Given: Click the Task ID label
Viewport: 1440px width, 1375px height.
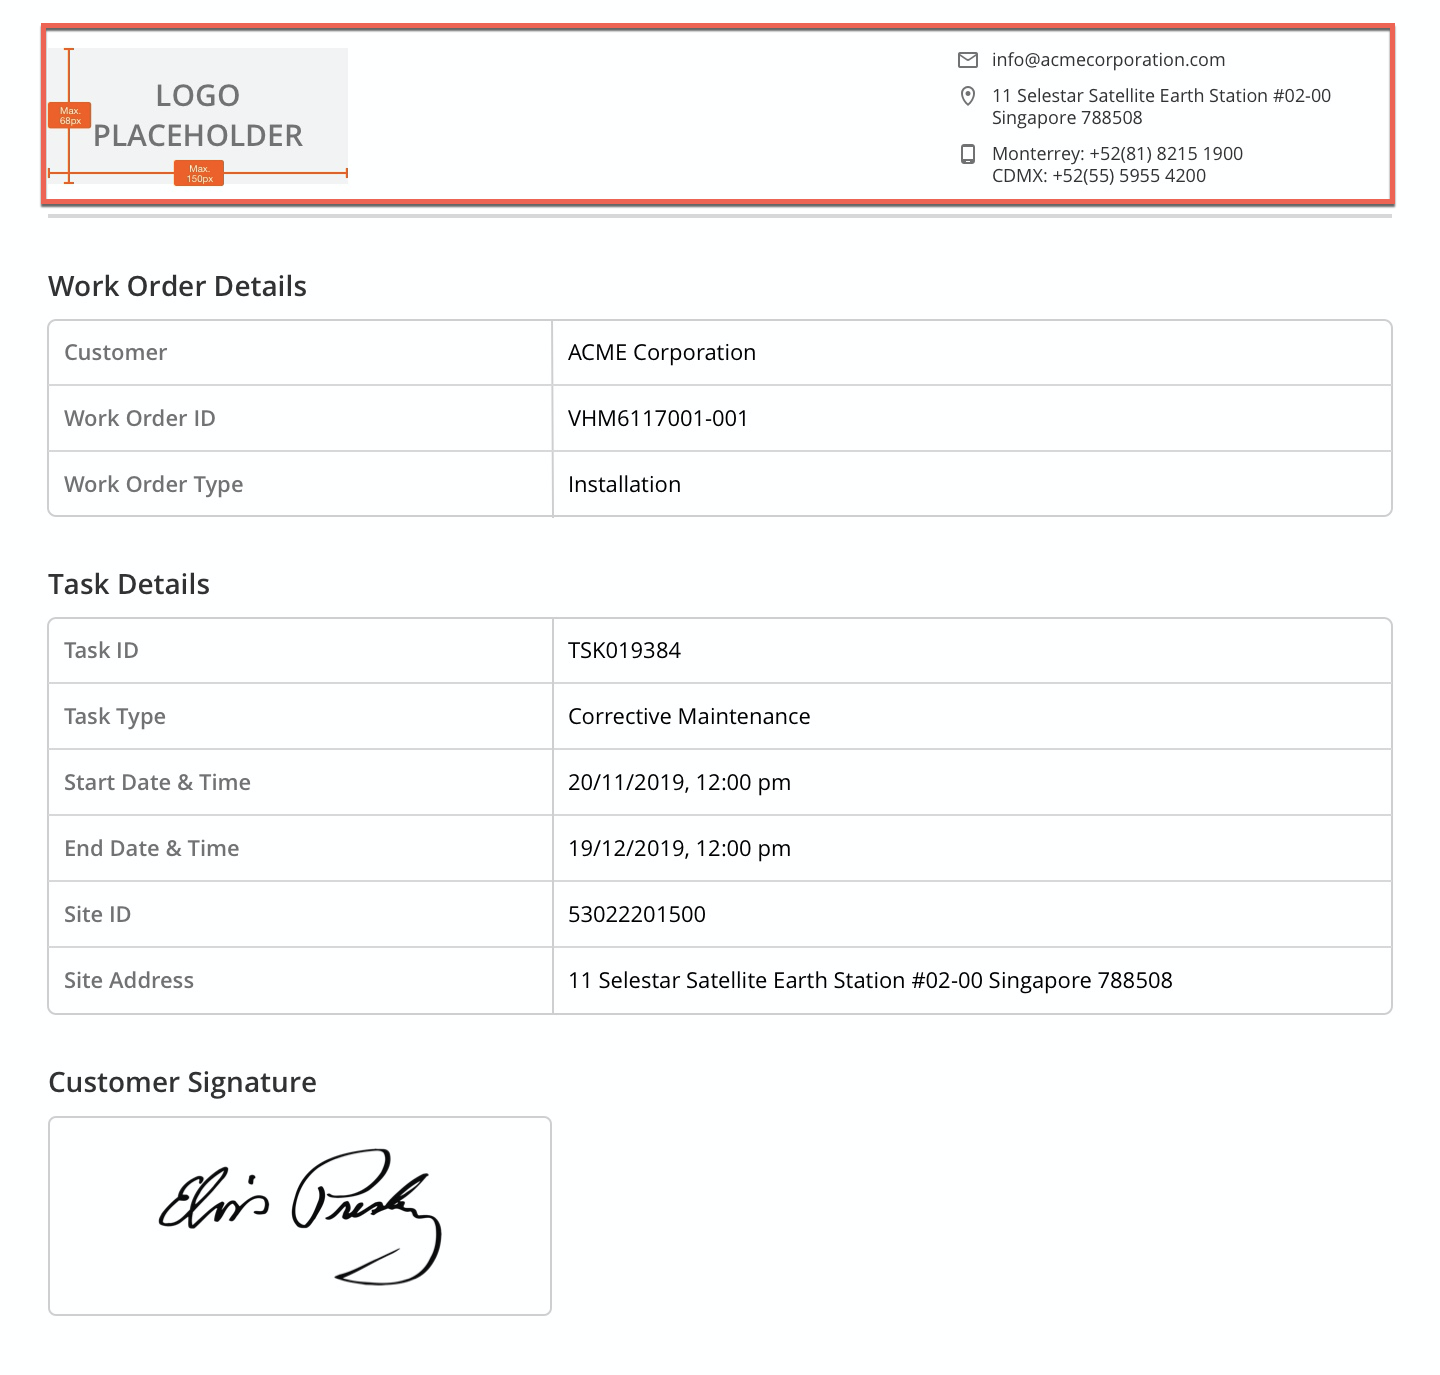Looking at the screenshot, I should click(x=101, y=650).
